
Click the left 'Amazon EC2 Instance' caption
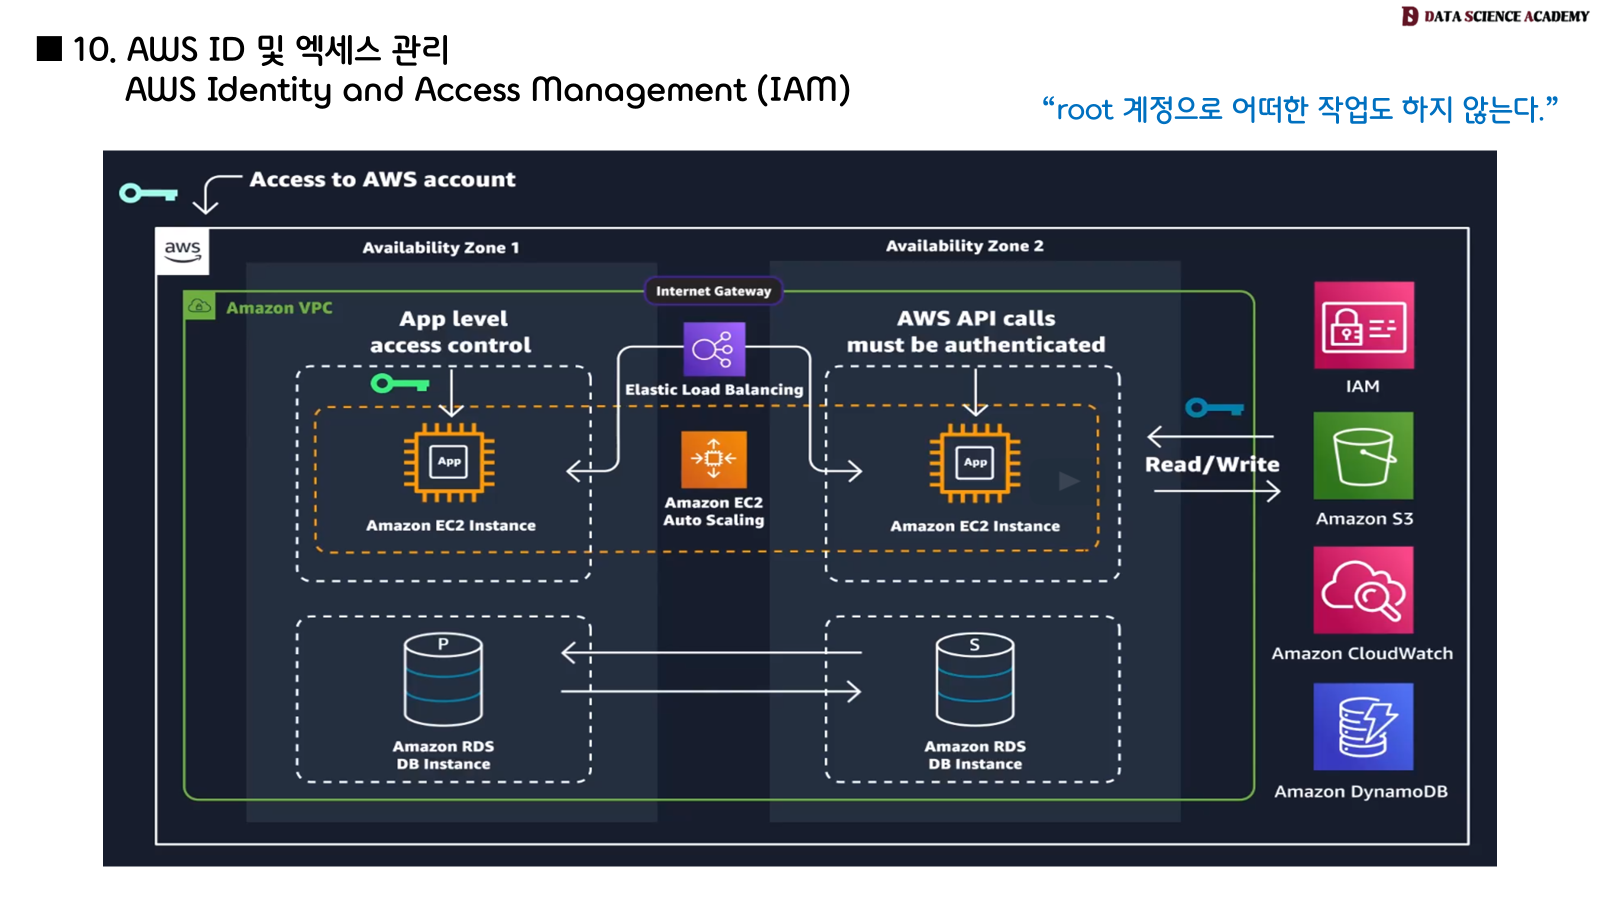[451, 525]
